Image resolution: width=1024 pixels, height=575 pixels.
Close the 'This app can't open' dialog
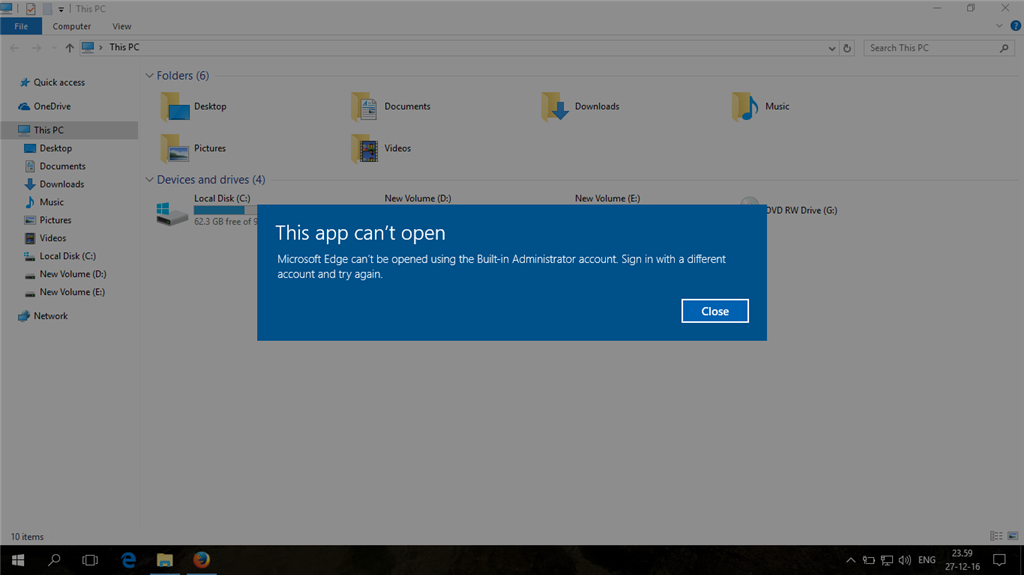coord(714,311)
